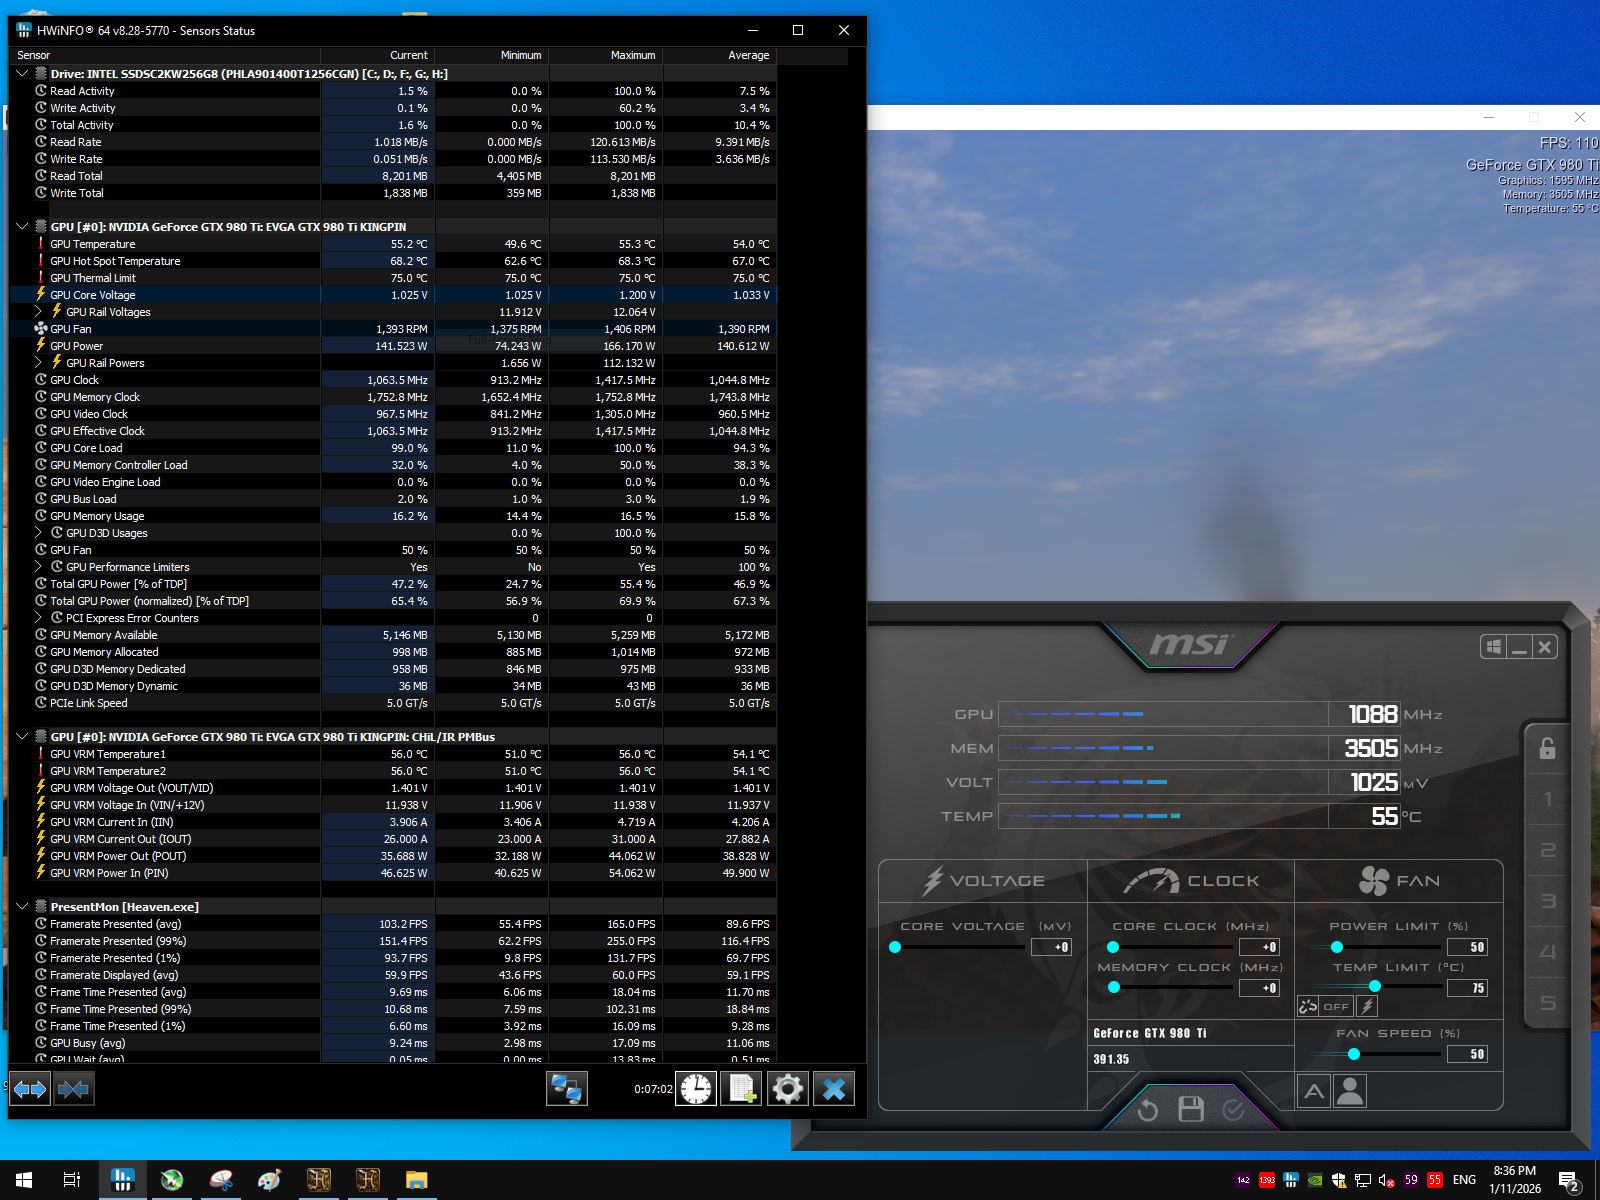Click the core clock slider handle

[1113, 947]
